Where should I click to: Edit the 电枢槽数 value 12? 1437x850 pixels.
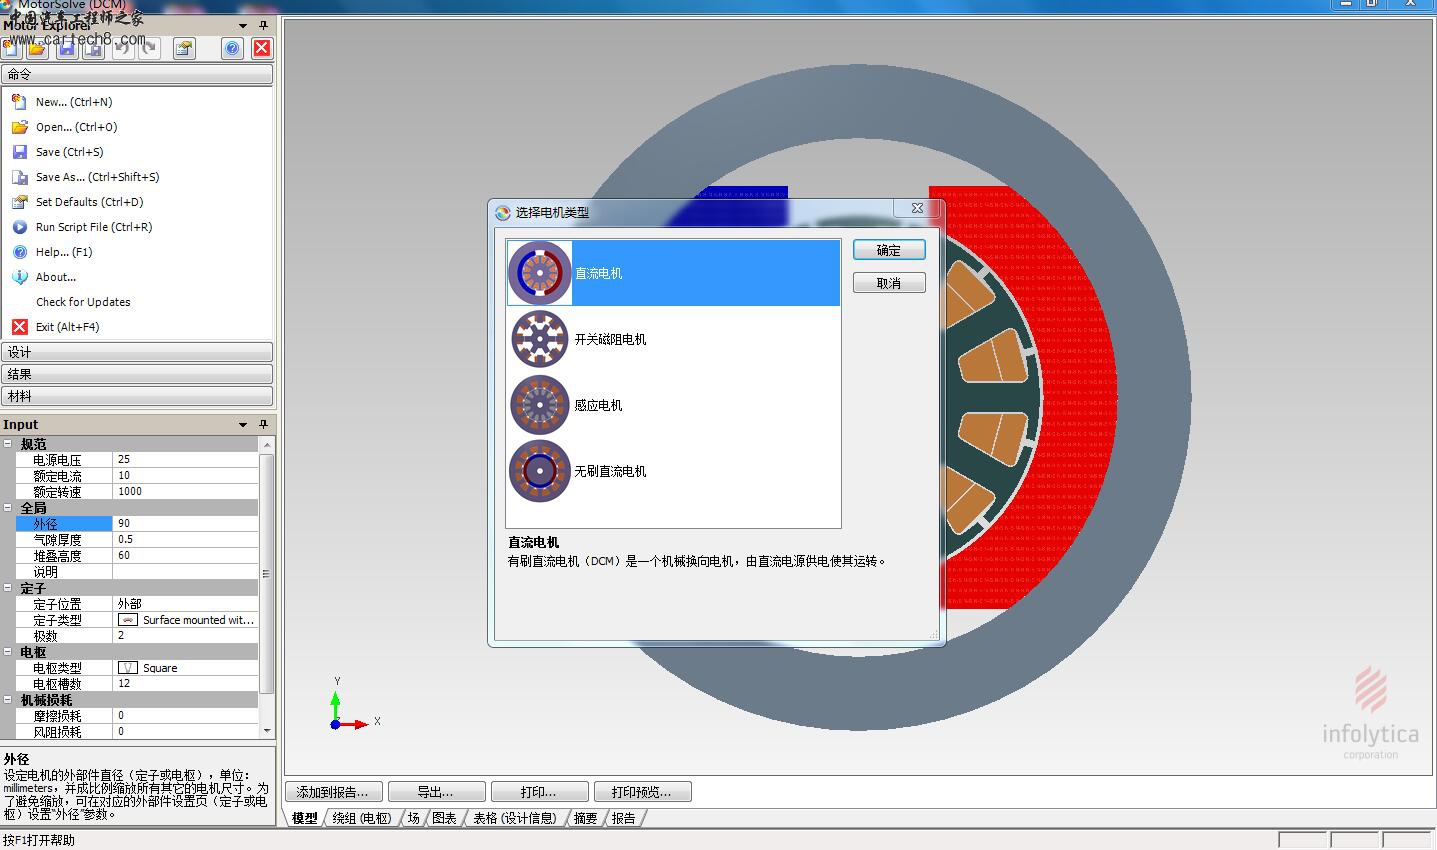(185, 684)
